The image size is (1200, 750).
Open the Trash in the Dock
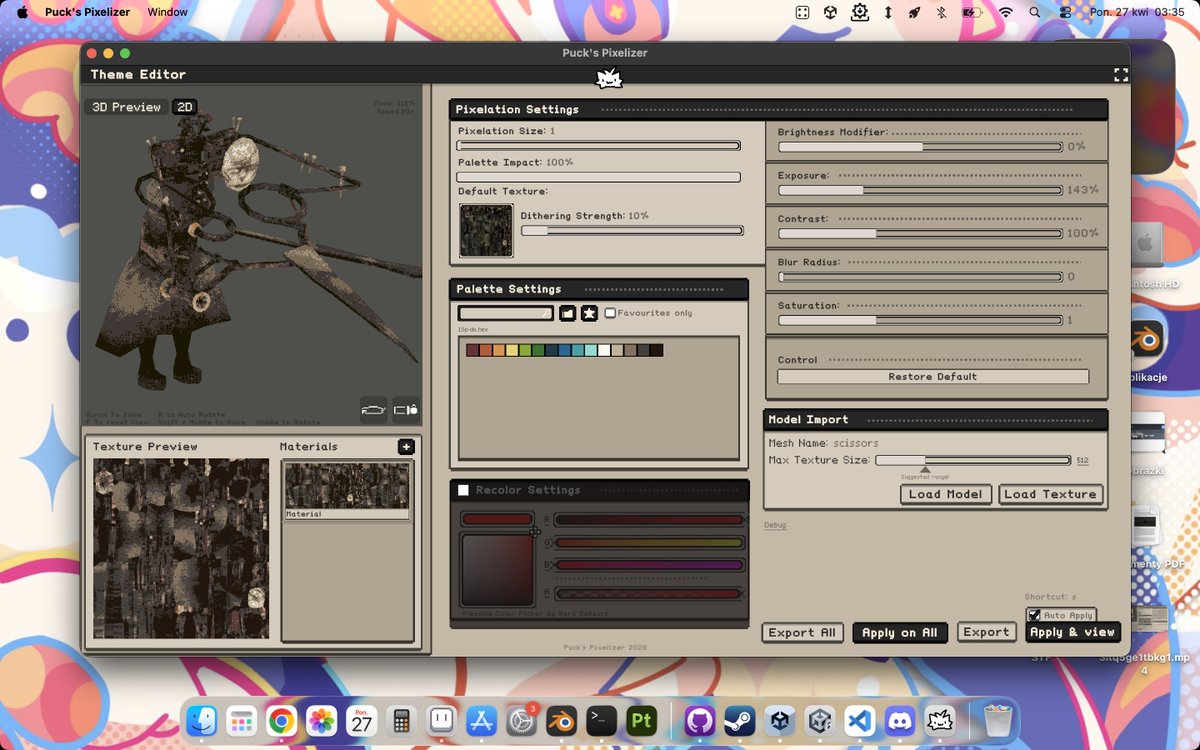click(x=997, y=720)
